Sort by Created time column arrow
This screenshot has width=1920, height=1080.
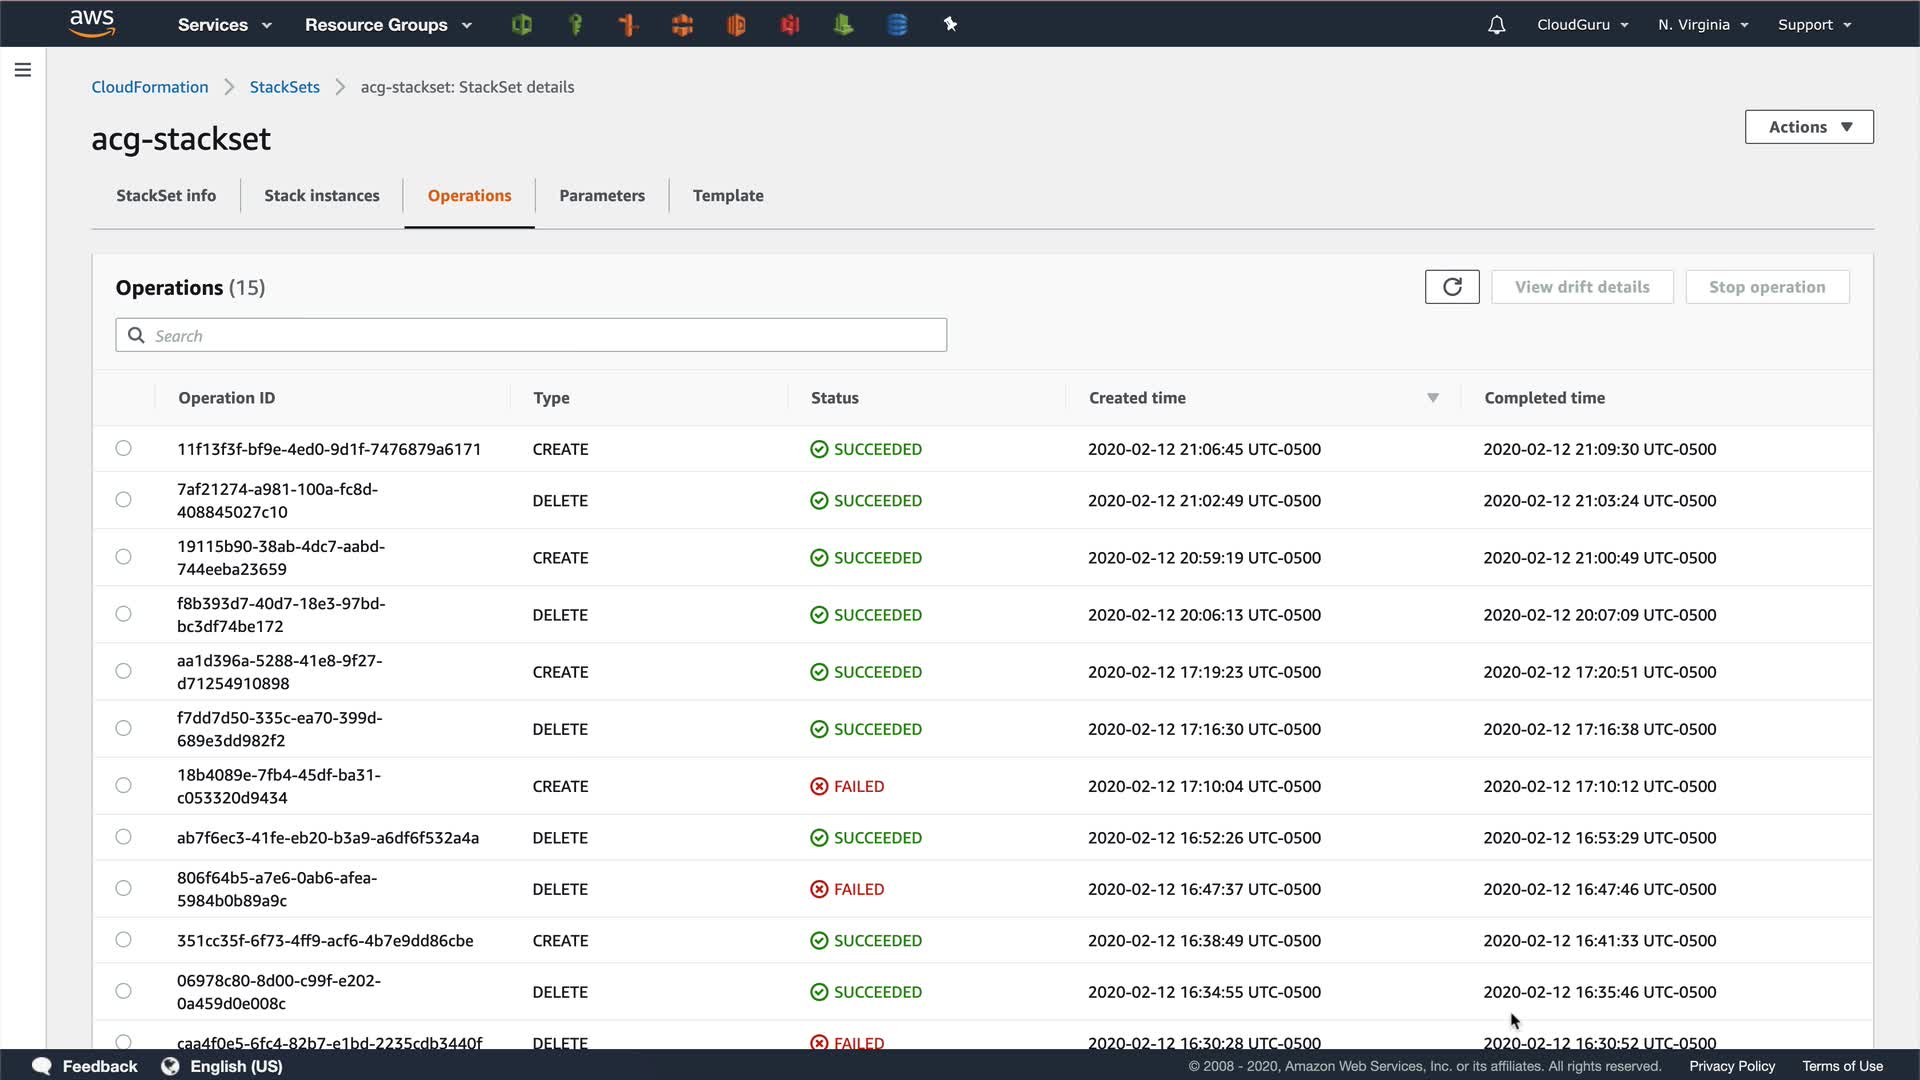click(1432, 398)
